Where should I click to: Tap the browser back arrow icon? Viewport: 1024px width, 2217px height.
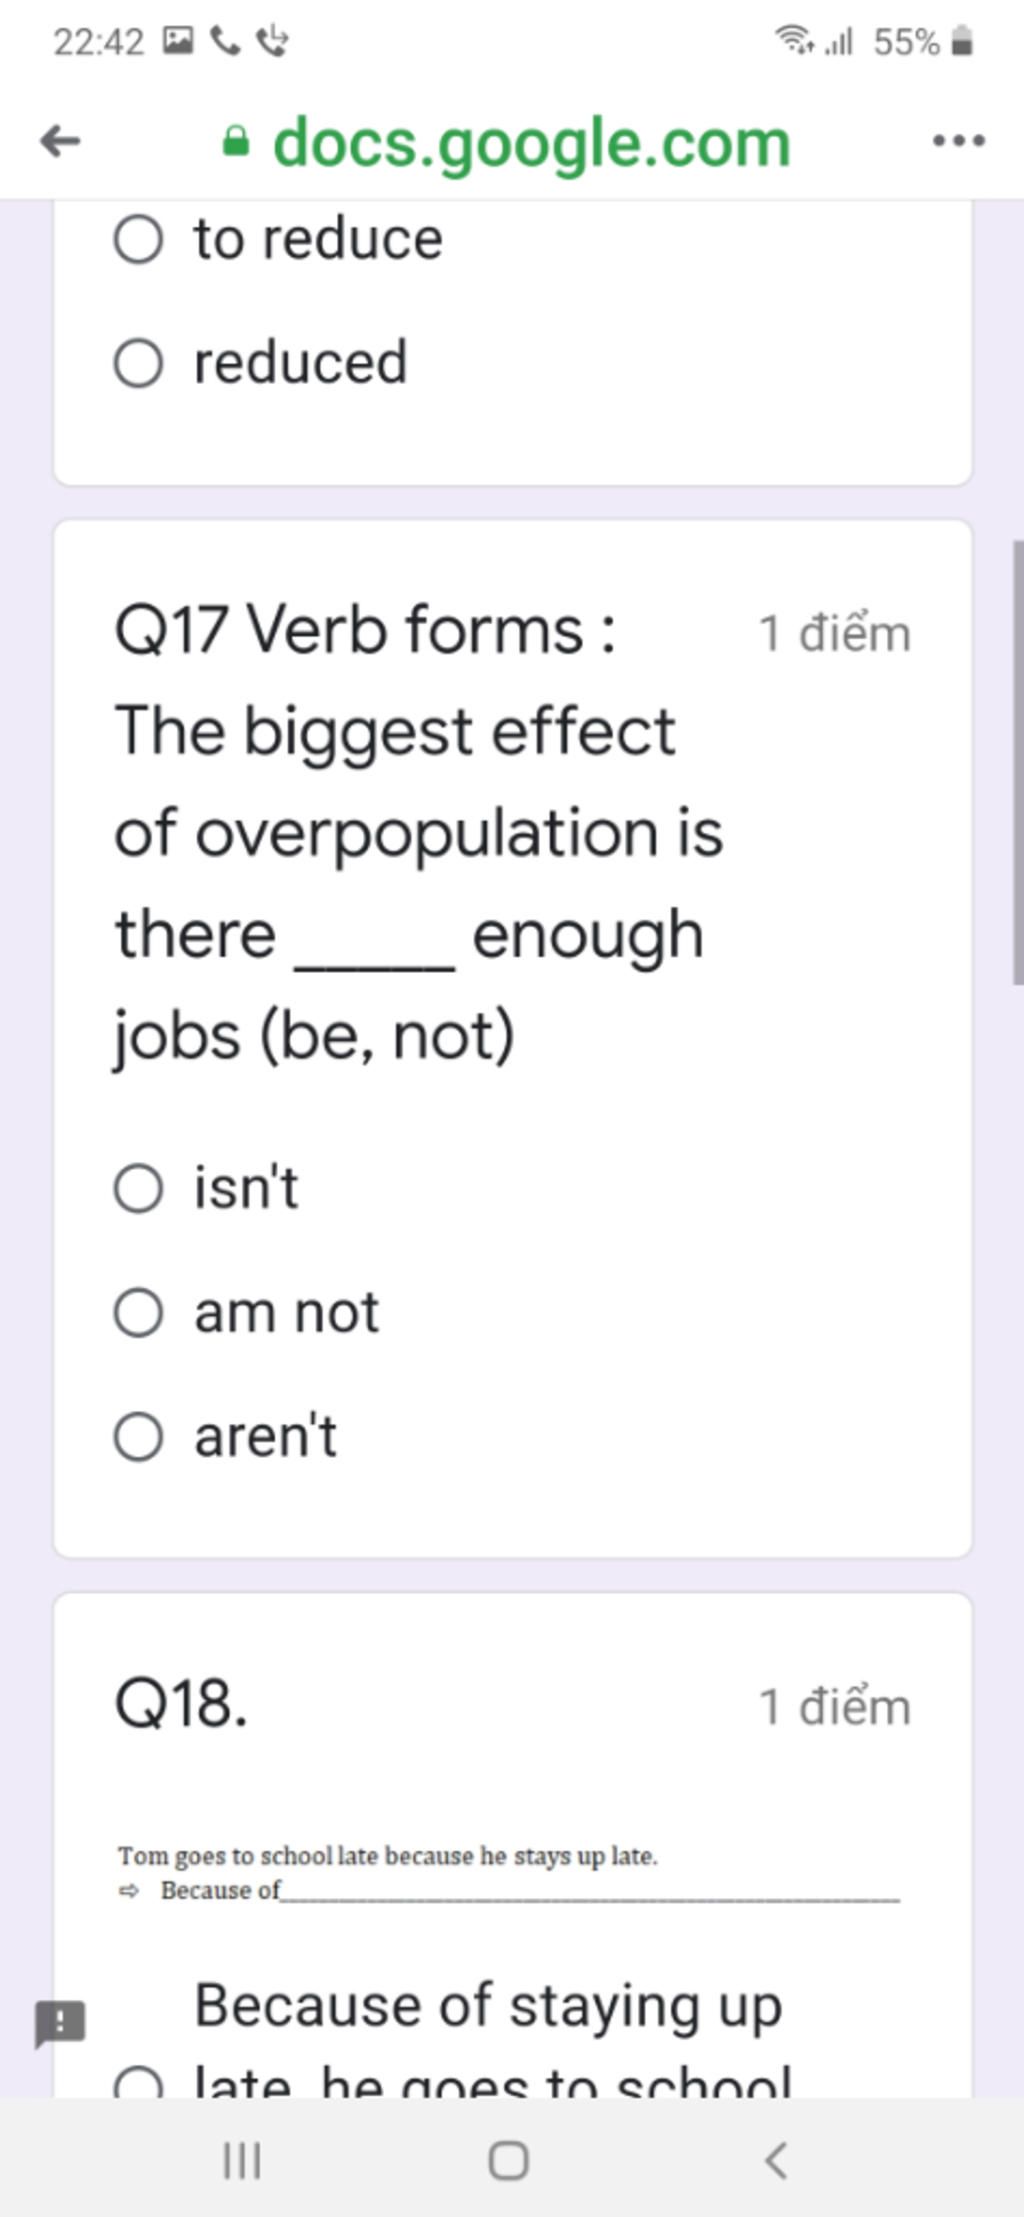tap(60, 141)
